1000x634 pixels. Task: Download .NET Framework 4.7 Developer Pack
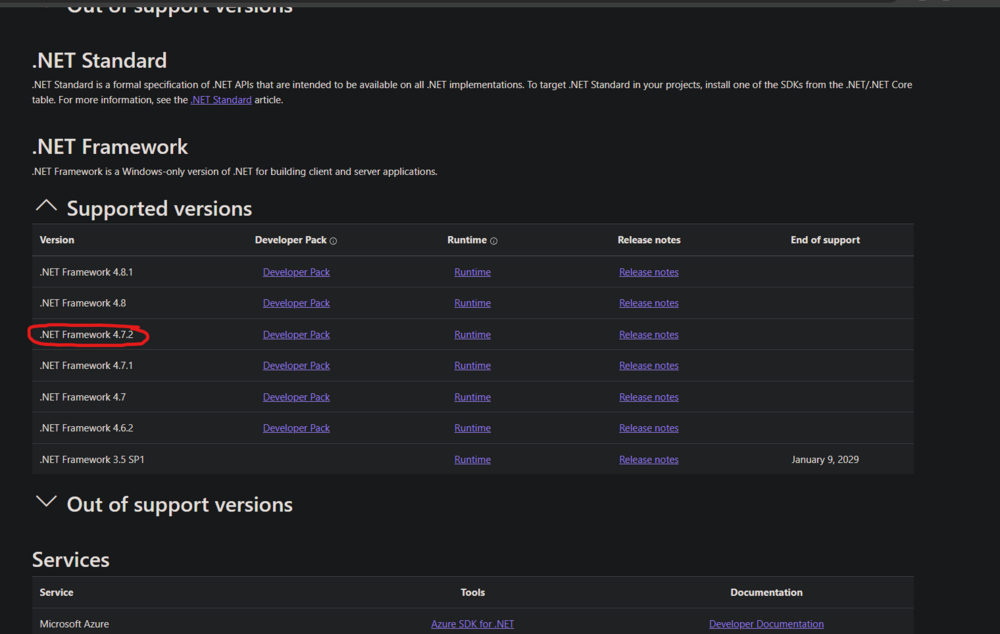(x=296, y=397)
